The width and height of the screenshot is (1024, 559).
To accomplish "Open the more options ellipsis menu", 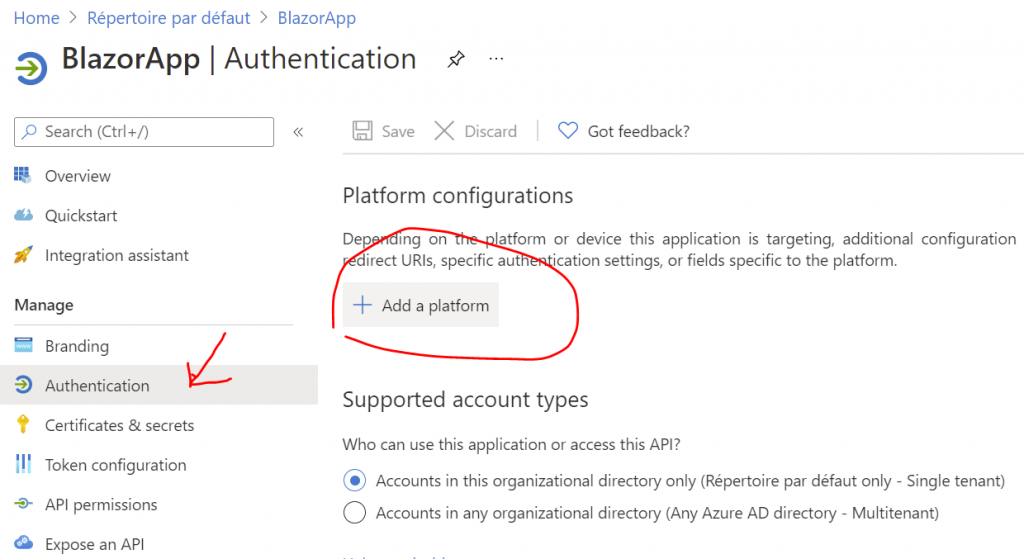I will (496, 59).
